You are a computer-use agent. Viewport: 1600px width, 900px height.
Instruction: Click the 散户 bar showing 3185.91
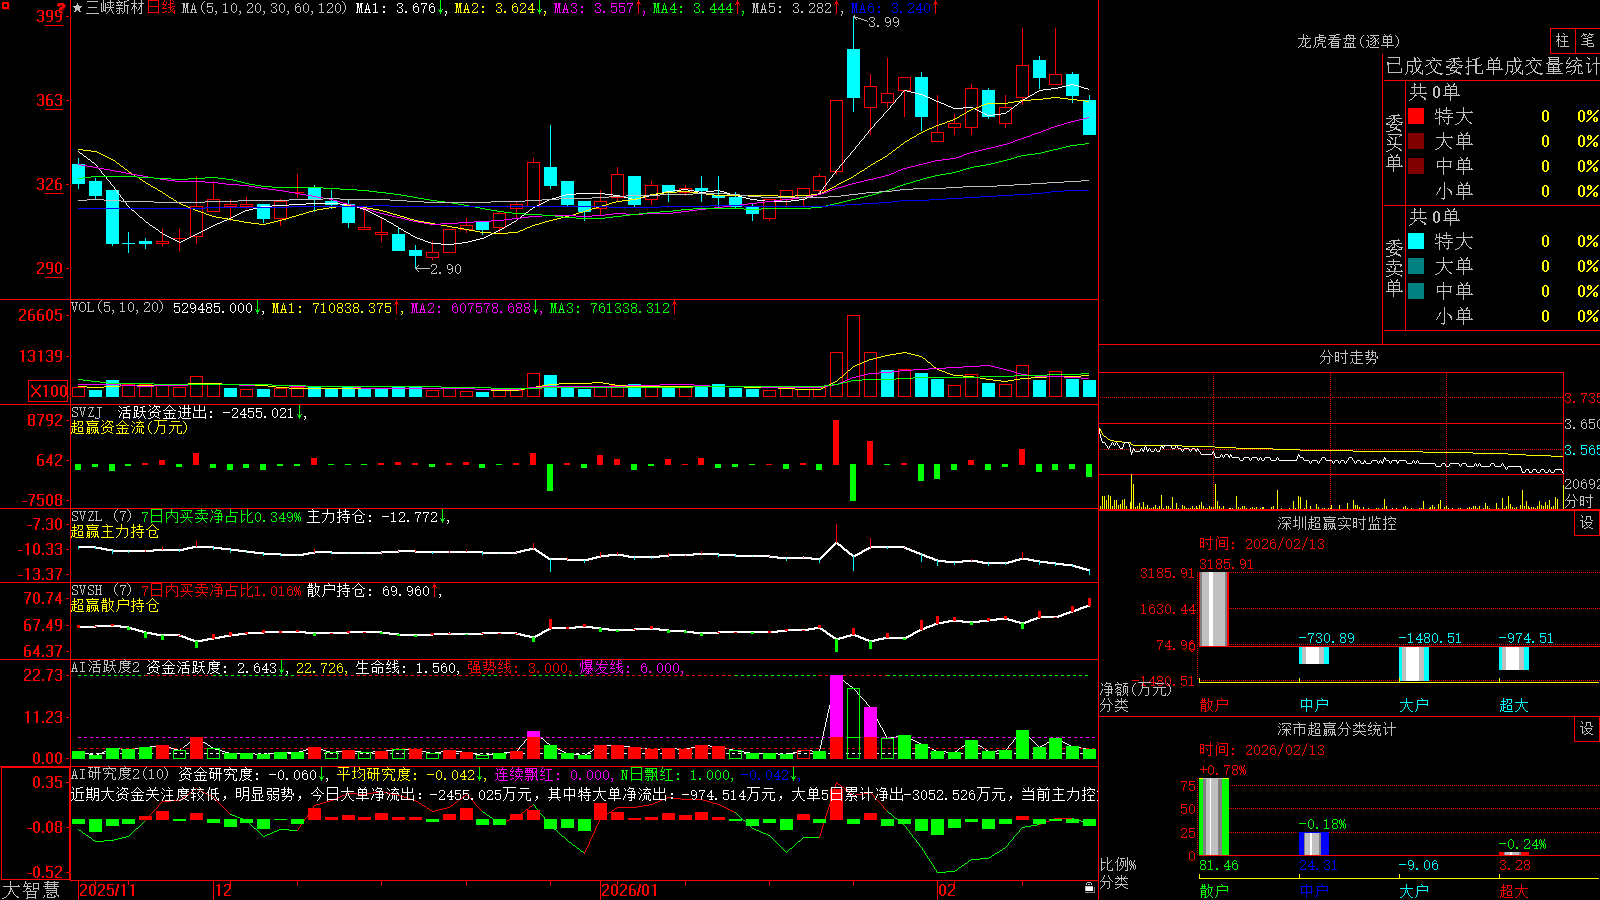coord(1213,608)
